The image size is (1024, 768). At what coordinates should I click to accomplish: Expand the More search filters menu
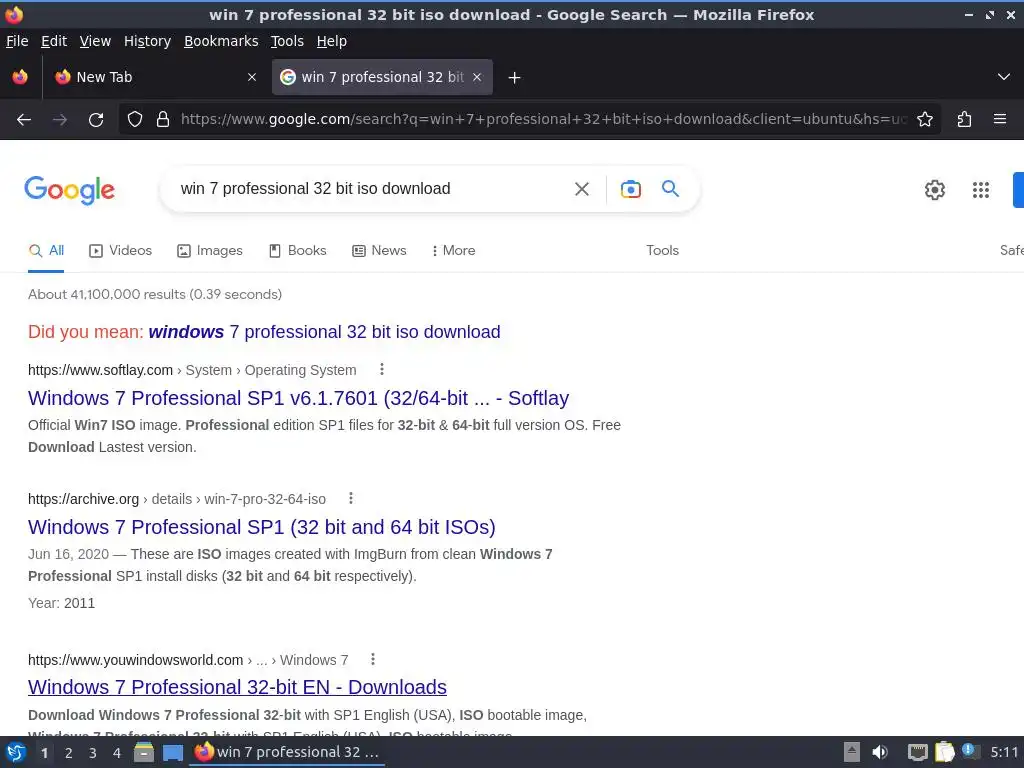click(x=454, y=250)
